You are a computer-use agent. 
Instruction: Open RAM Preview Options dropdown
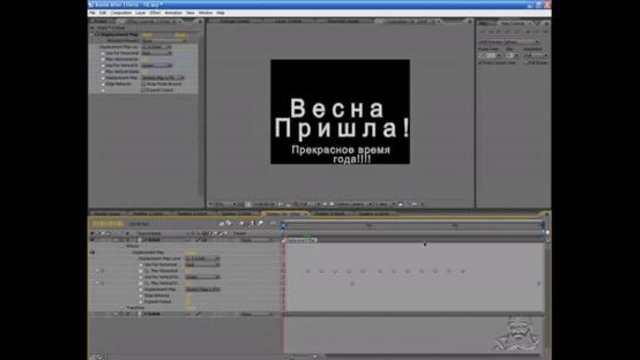(x=509, y=42)
